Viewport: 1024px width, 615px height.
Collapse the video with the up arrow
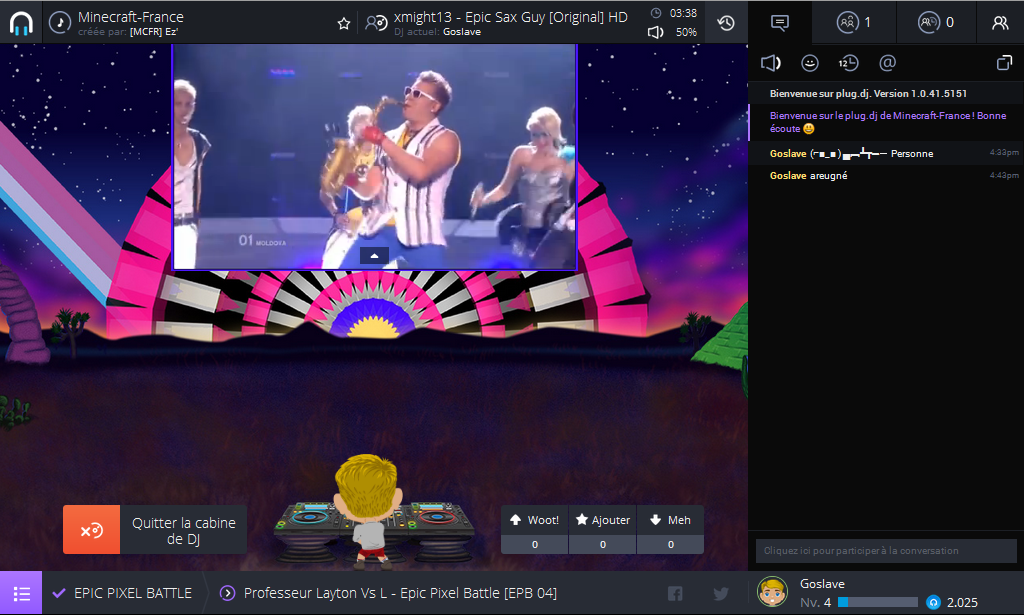point(374,256)
